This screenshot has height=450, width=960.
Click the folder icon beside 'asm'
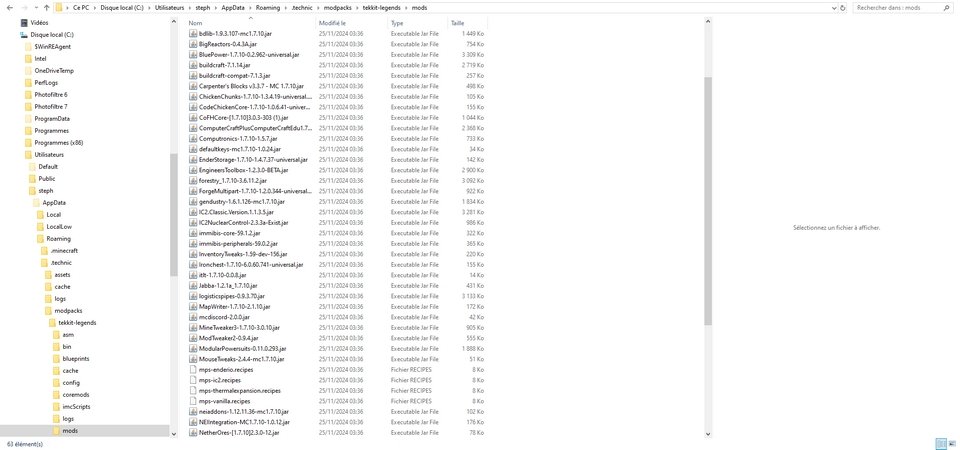[x=57, y=335]
